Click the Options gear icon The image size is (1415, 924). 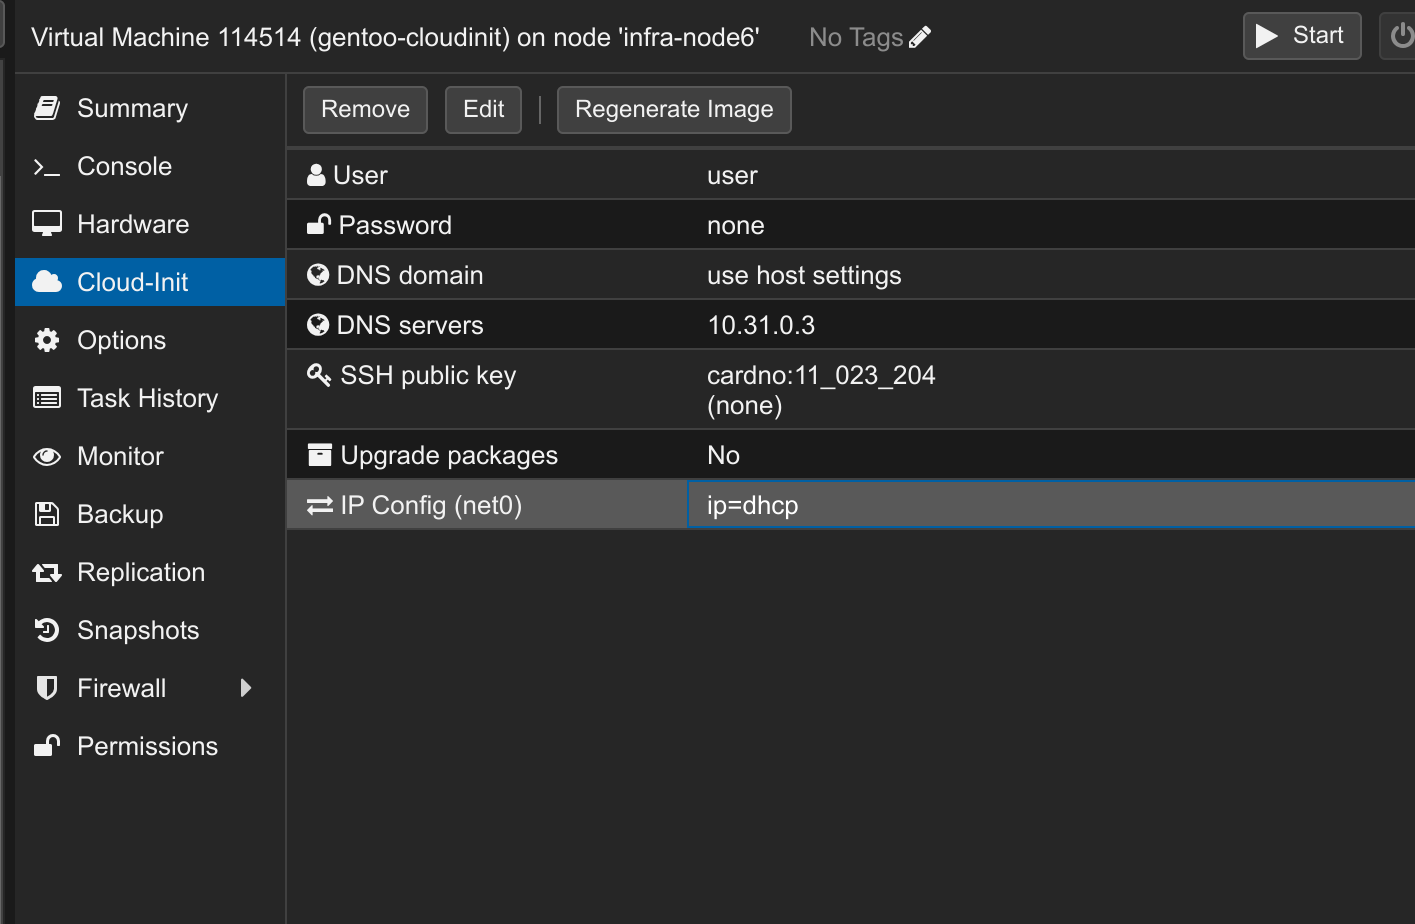47,340
